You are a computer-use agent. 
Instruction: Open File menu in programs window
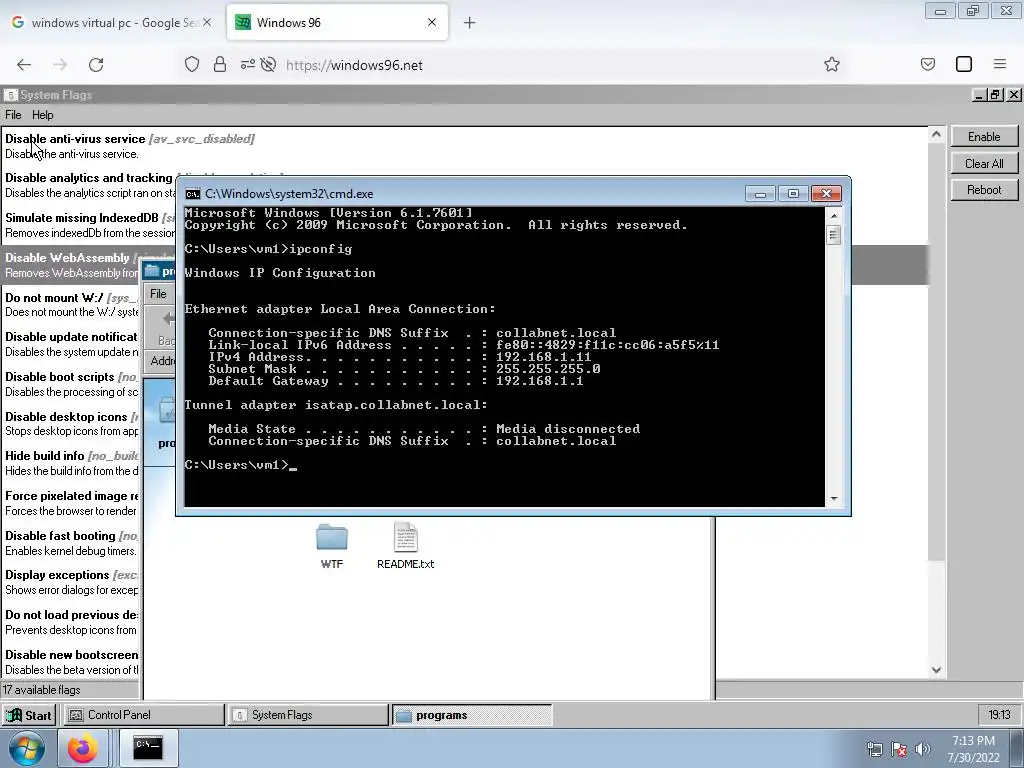[158, 294]
